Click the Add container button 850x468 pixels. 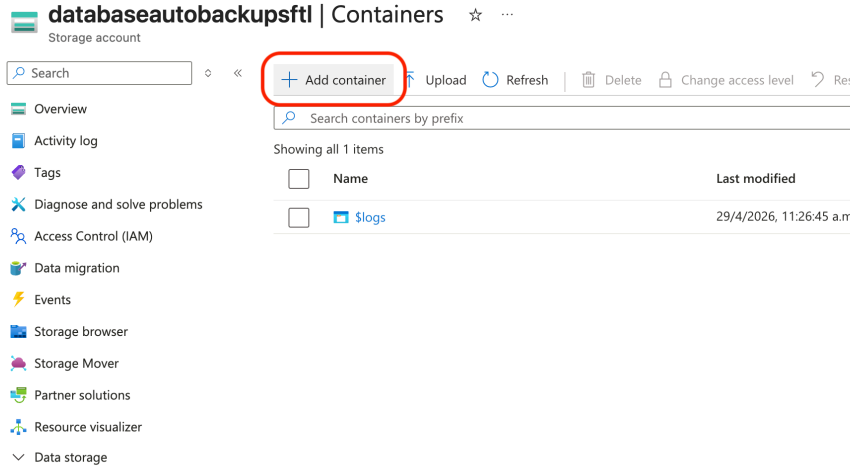(334, 80)
